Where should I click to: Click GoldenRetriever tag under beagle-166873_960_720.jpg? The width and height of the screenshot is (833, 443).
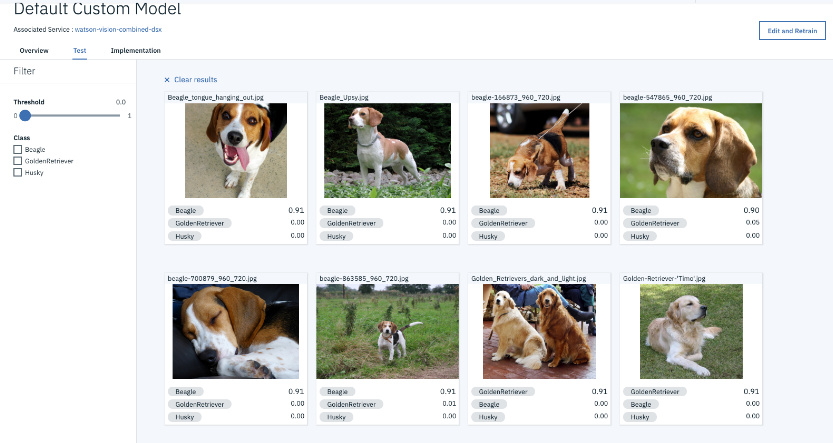(x=503, y=223)
